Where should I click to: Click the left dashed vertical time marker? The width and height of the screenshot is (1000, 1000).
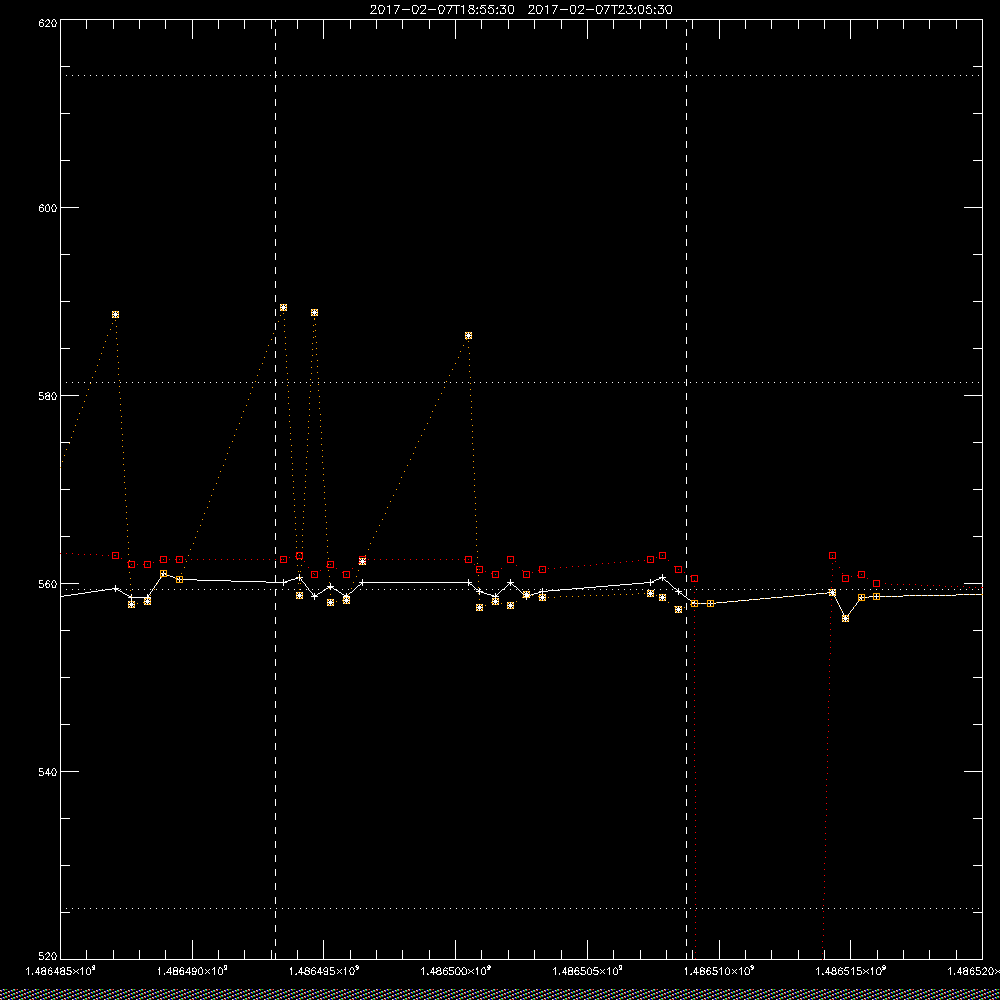pos(276,489)
